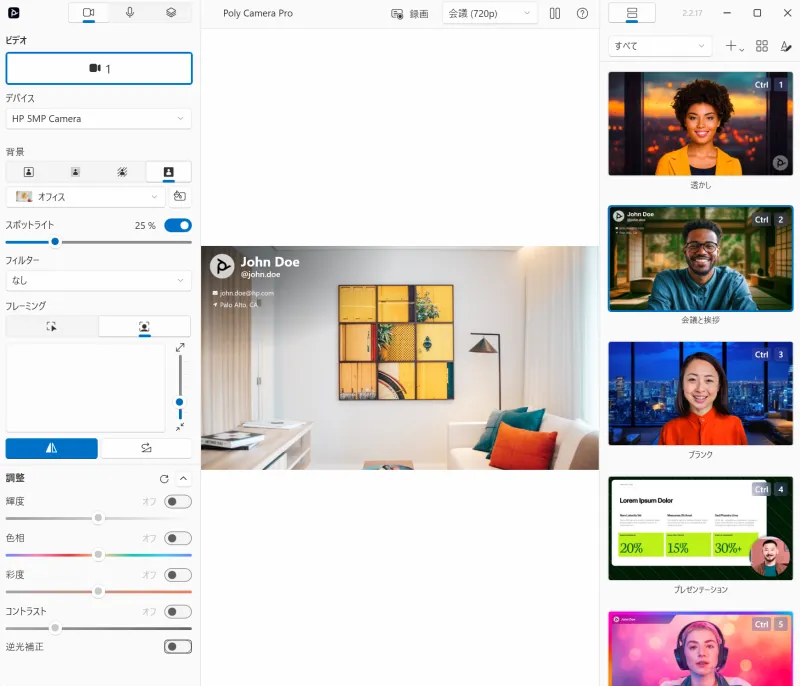Choose the second background mode icon

[76, 172]
